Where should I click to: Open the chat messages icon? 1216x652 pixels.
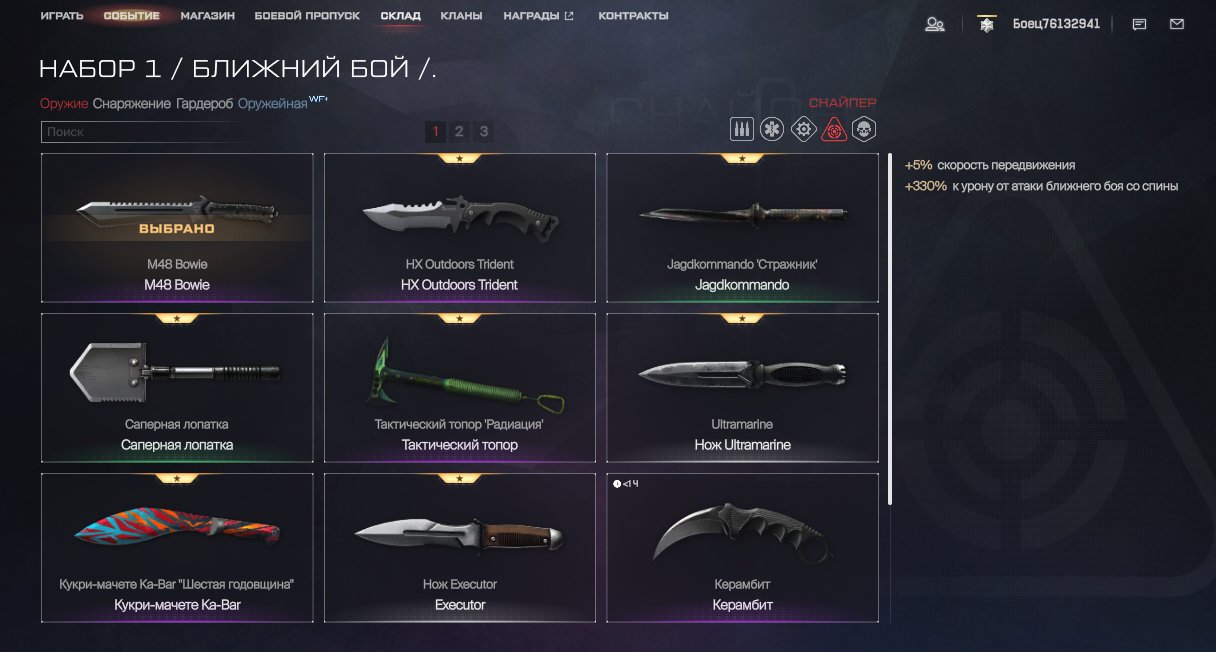(1139, 24)
